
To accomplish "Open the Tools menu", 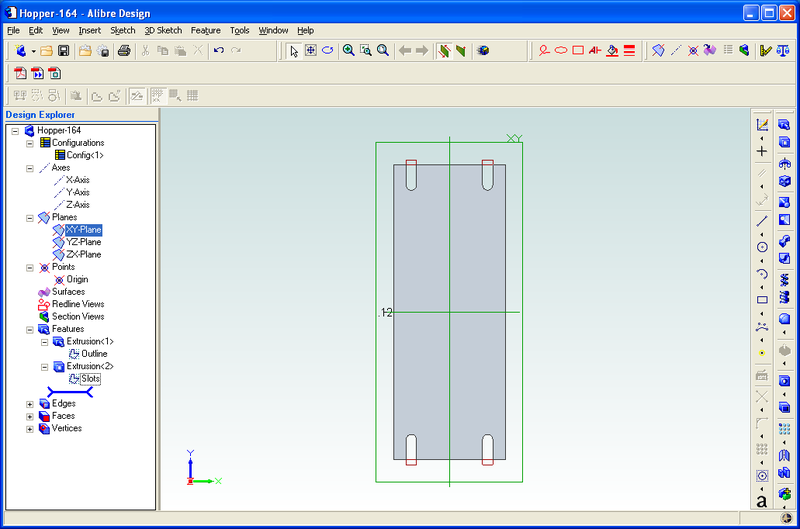I will [x=239, y=30].
